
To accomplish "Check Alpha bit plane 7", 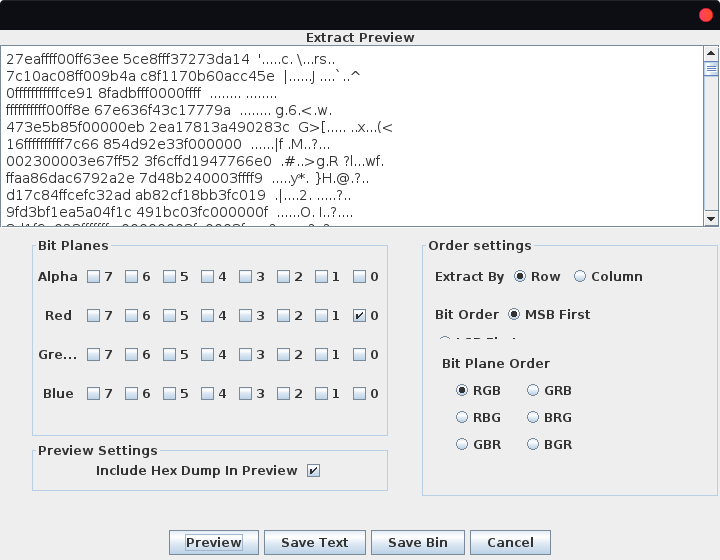I will pos(94,276).
